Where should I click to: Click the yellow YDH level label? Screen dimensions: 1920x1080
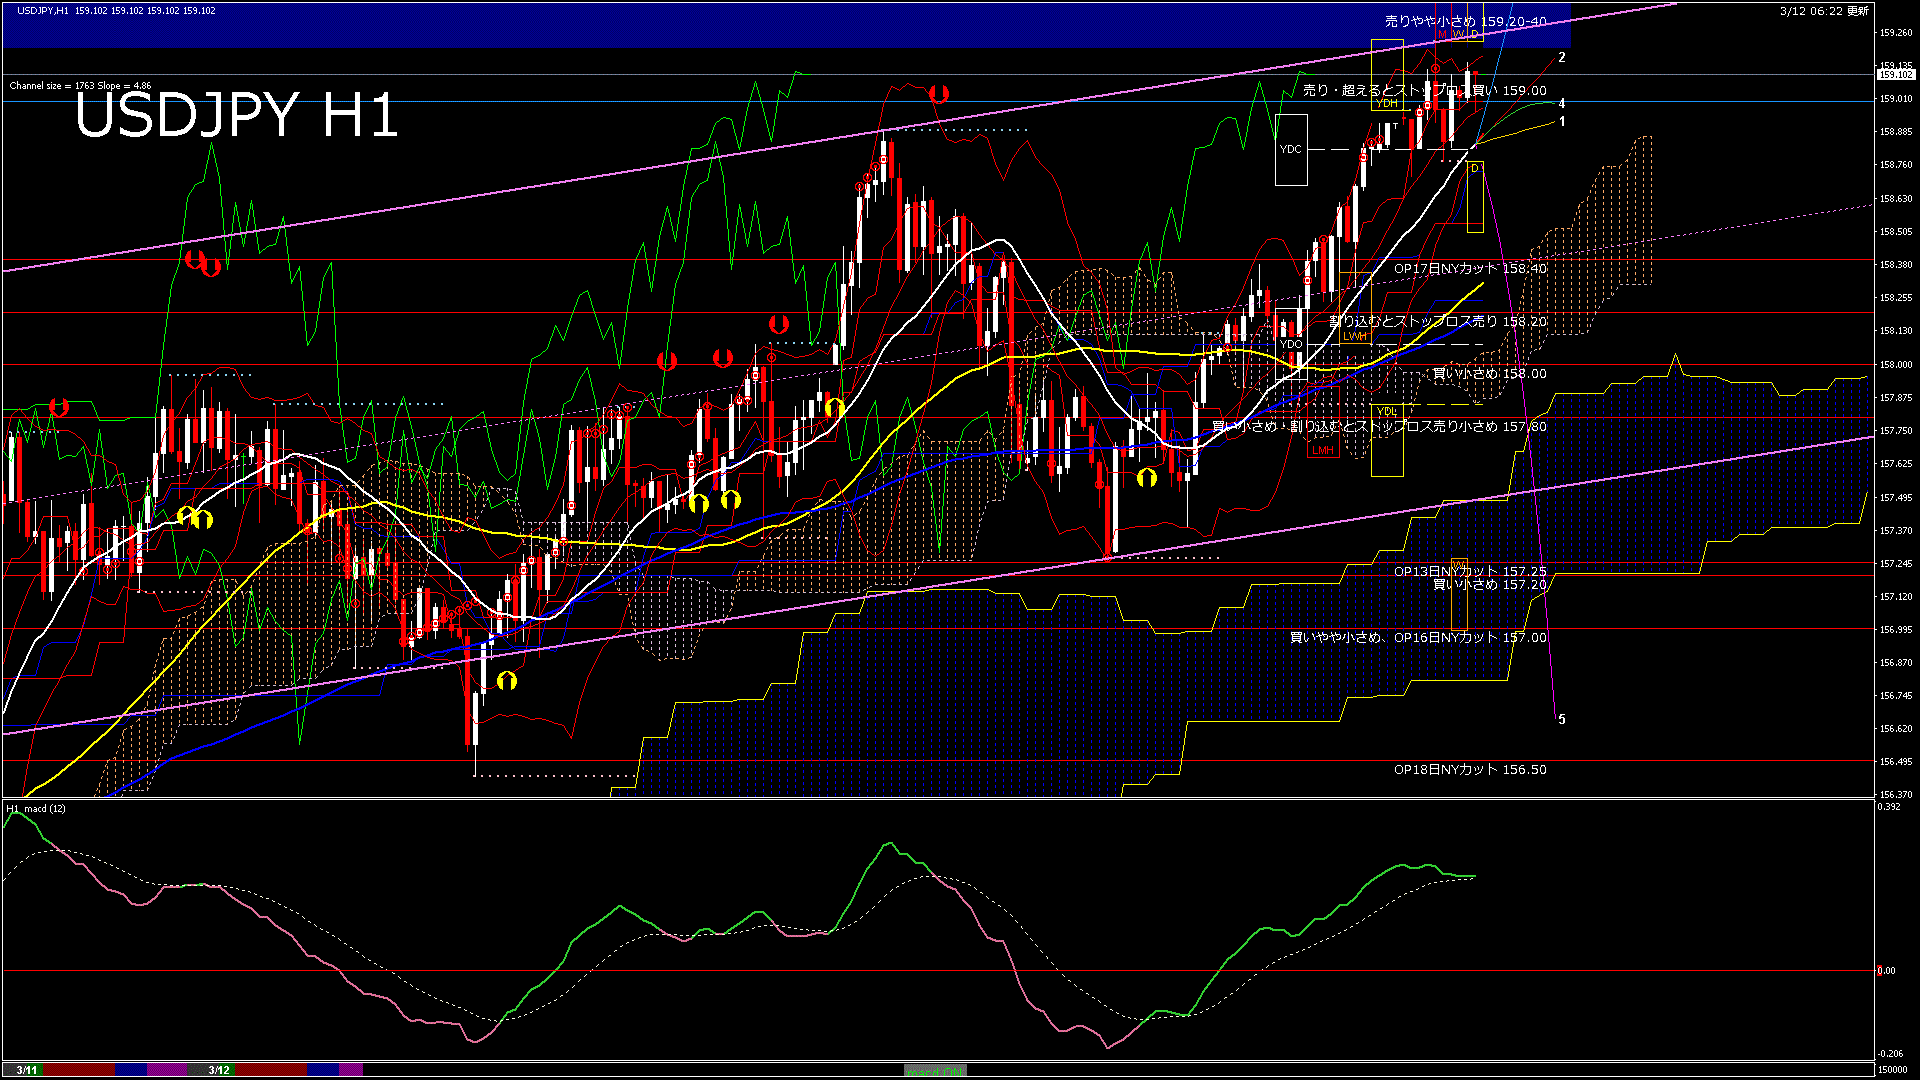pyautogui.click(x=1386, y=103)
